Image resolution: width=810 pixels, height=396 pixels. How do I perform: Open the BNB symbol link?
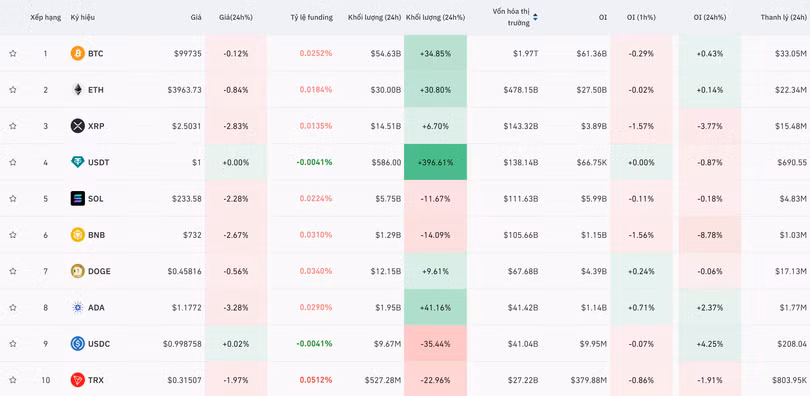point(97,235)
